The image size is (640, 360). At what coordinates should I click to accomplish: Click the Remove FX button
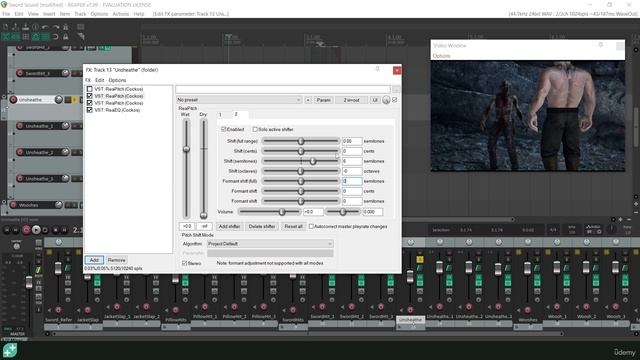pyautogui.click(x=116, y=260)
